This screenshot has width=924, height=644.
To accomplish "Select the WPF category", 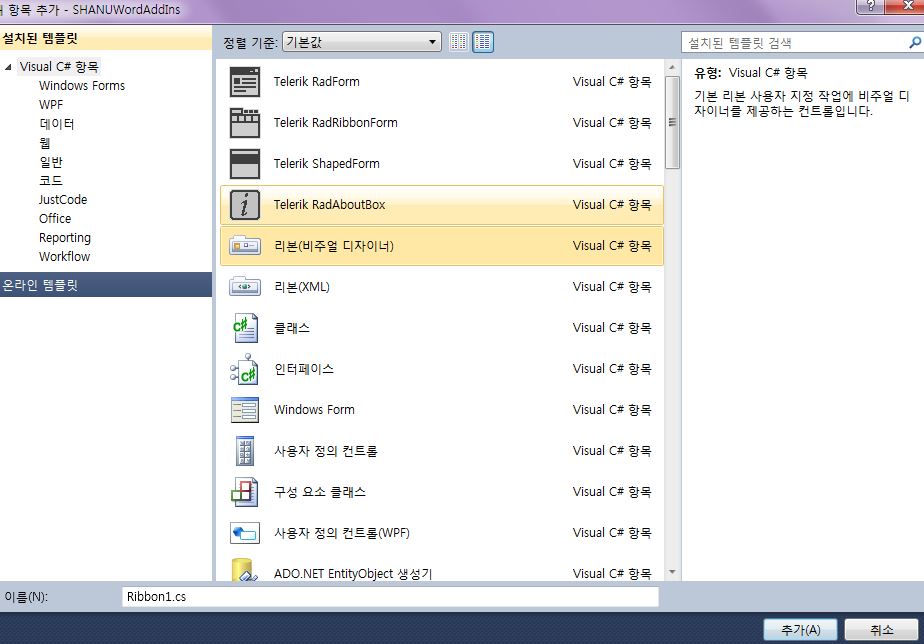I will 51,104.
